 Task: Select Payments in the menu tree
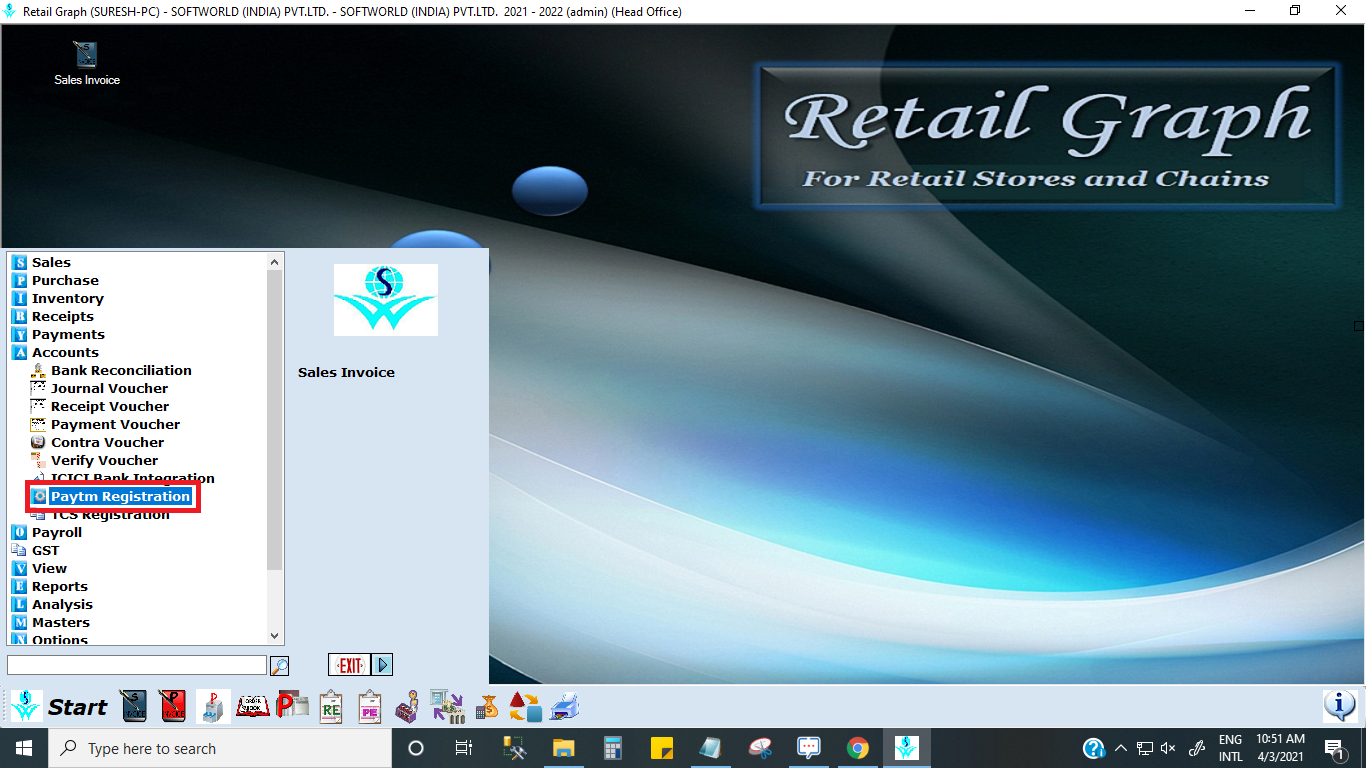tap(68, 334)
